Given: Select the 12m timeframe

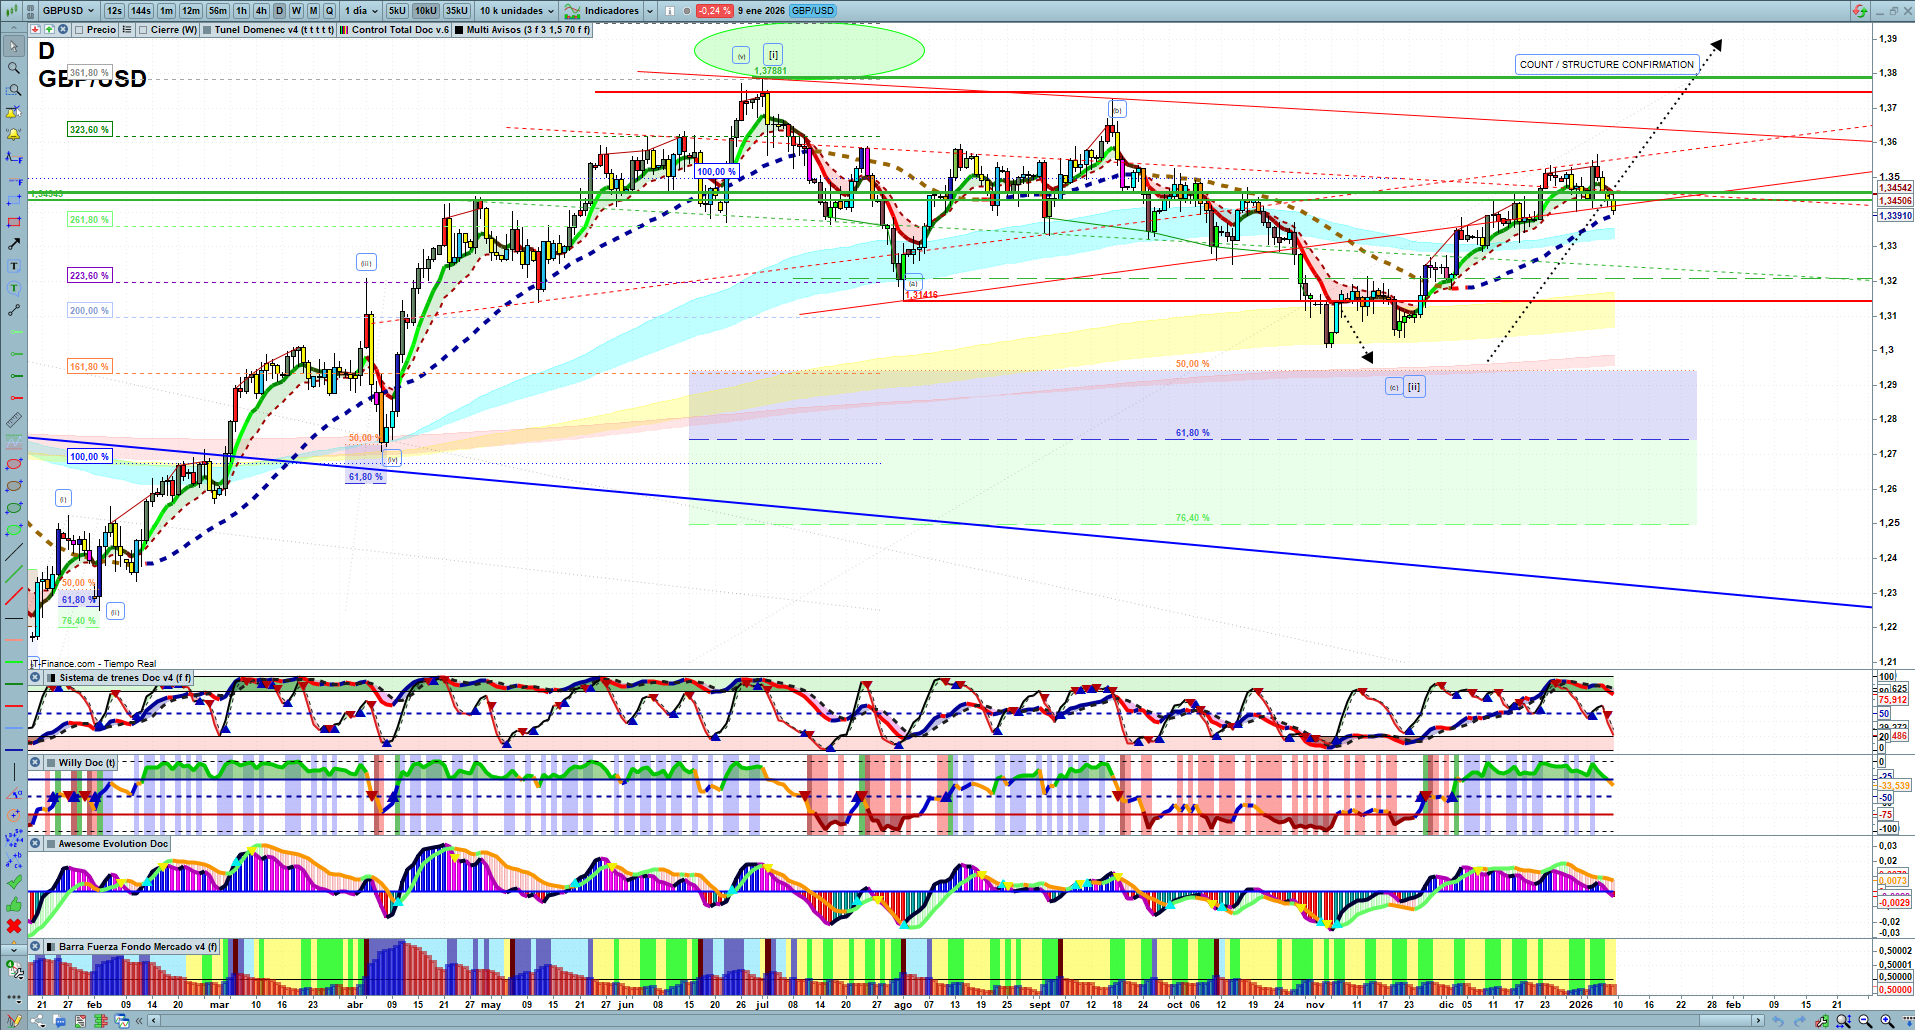Looking at the screenshot, I should tap(191, 11).
